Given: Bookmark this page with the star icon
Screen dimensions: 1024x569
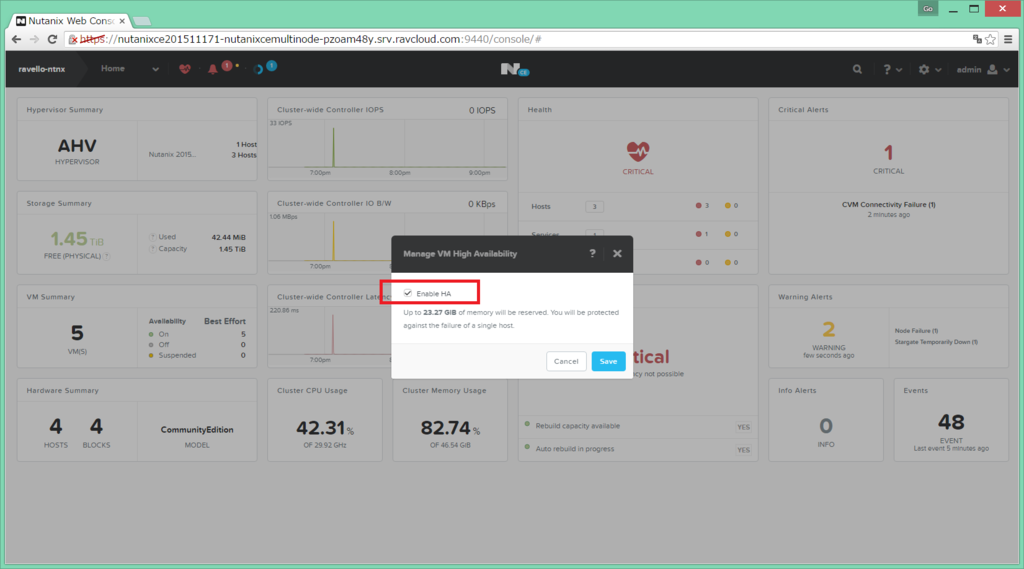Looking at the screenshot, I should (991, 39).
